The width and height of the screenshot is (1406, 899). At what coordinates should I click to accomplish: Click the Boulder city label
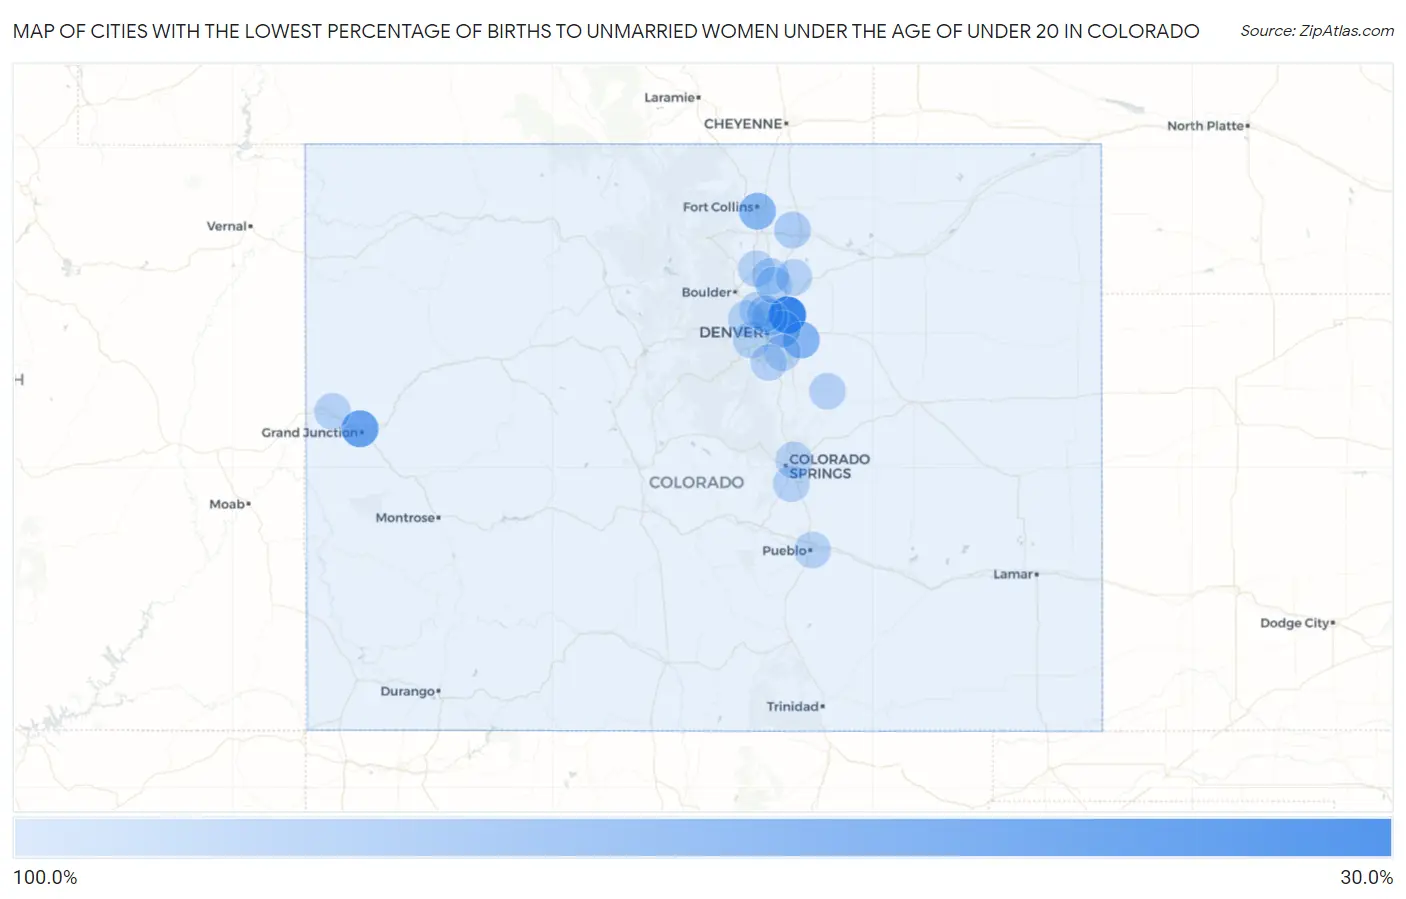click(709, 293)
